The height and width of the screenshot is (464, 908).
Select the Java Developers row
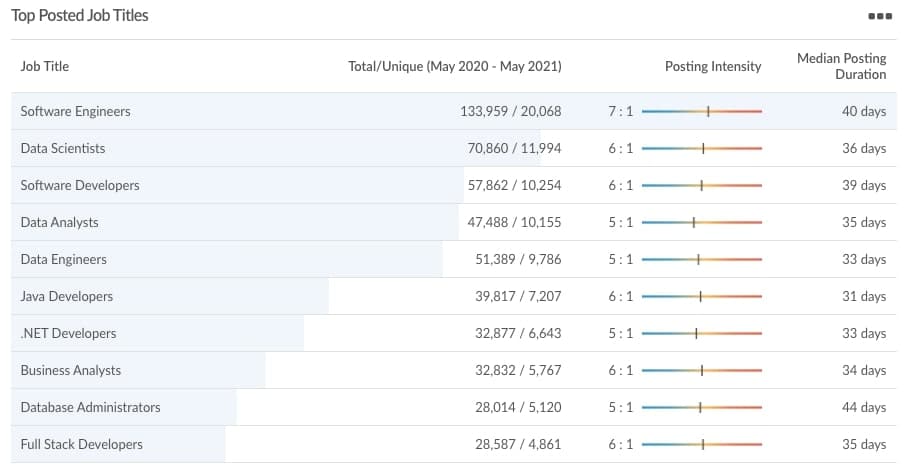coord(453,297)
